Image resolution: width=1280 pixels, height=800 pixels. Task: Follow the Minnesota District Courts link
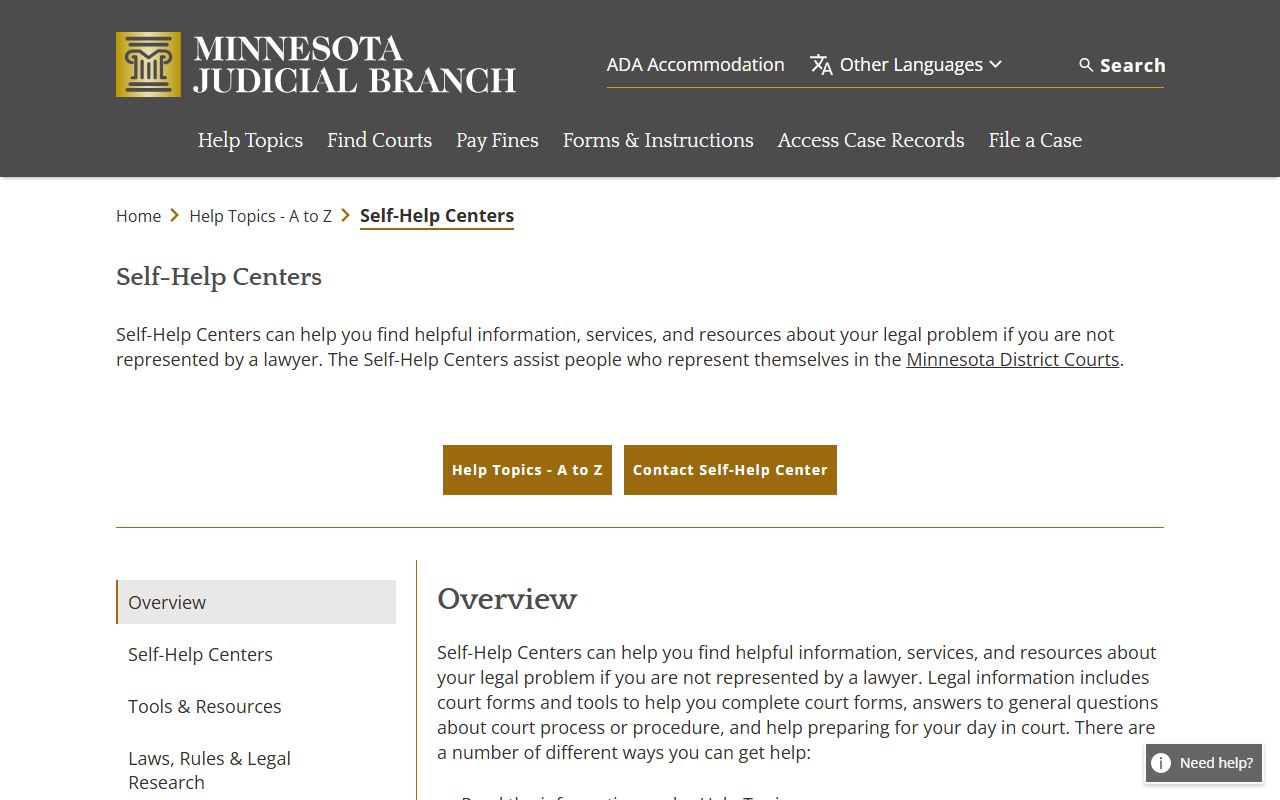coord(1012,359)
